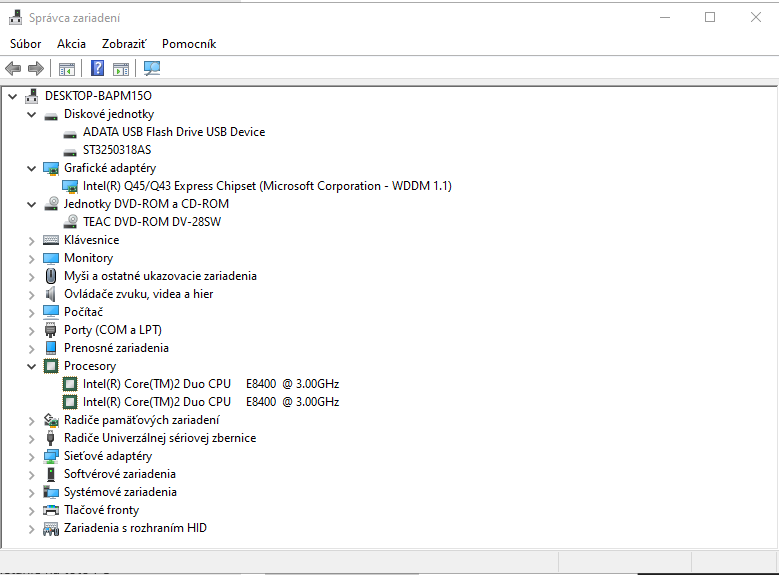Click the DESKTOP-BAPM15O computer icon

[32, 96]
